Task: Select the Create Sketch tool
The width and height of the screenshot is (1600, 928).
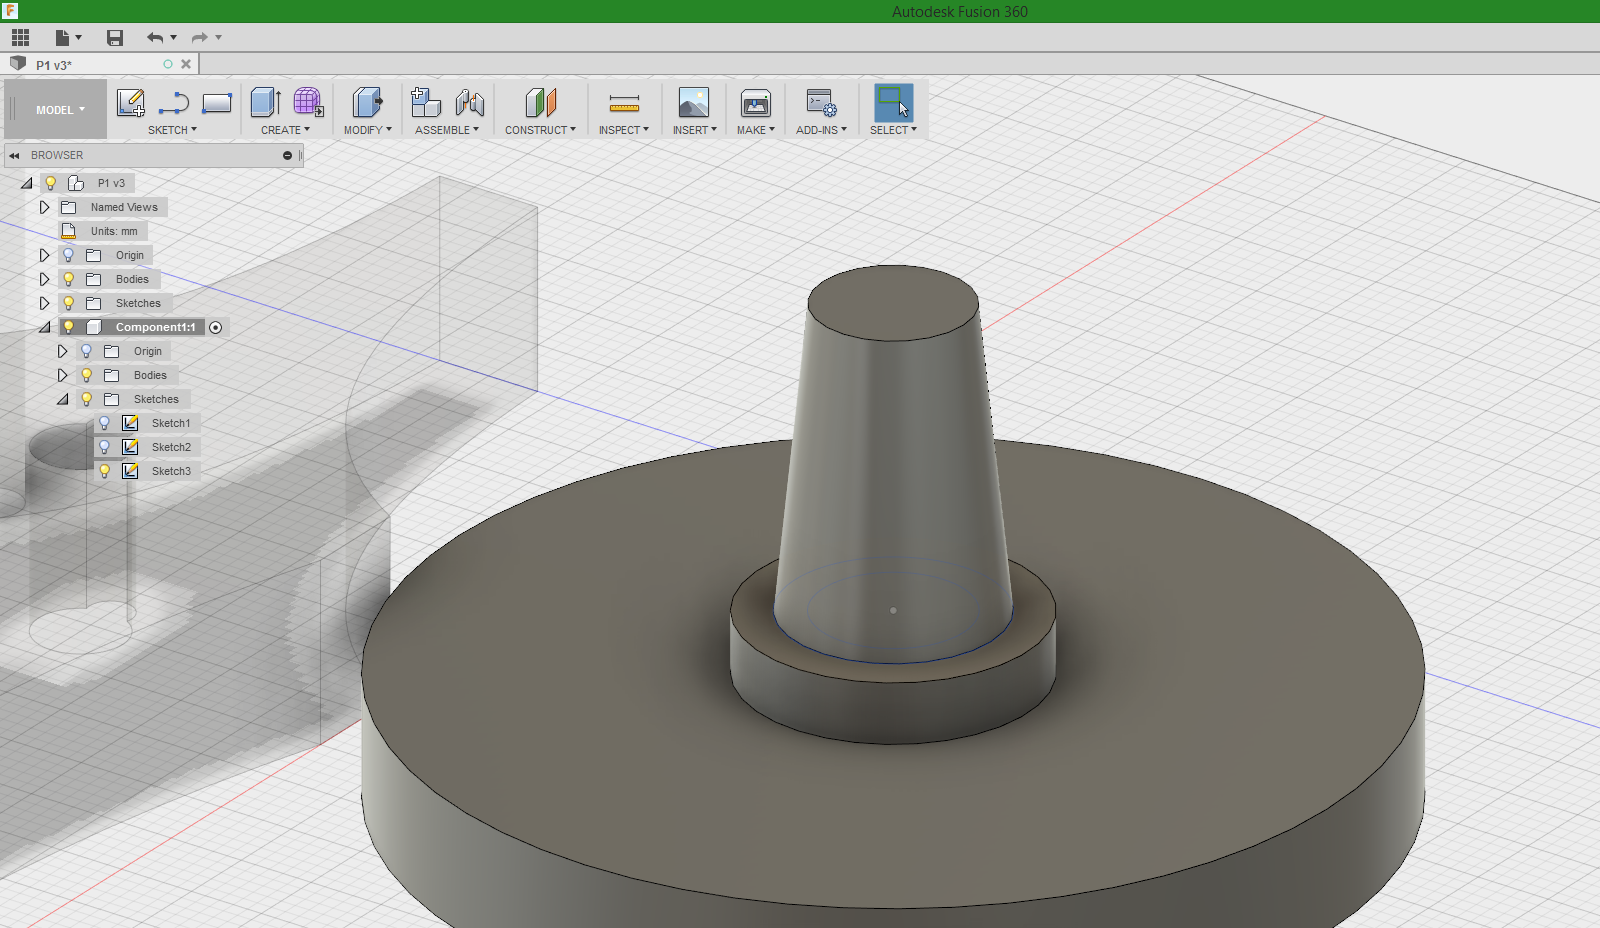Action: pyautogui.click(x=131, y=103)
